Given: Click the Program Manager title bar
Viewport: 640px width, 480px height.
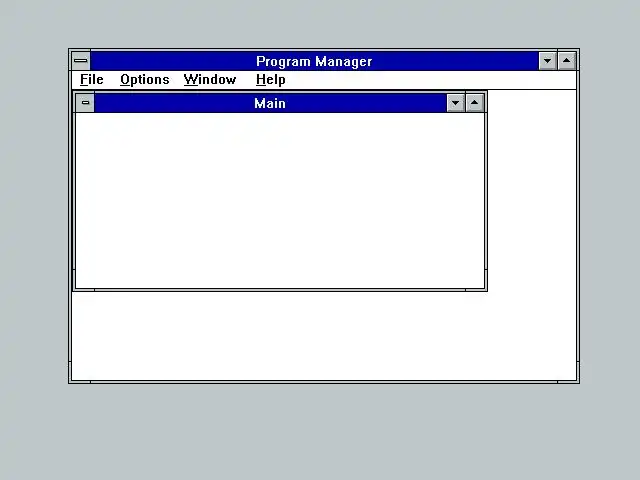Looking at the screenshot, I should click(314, 61).
